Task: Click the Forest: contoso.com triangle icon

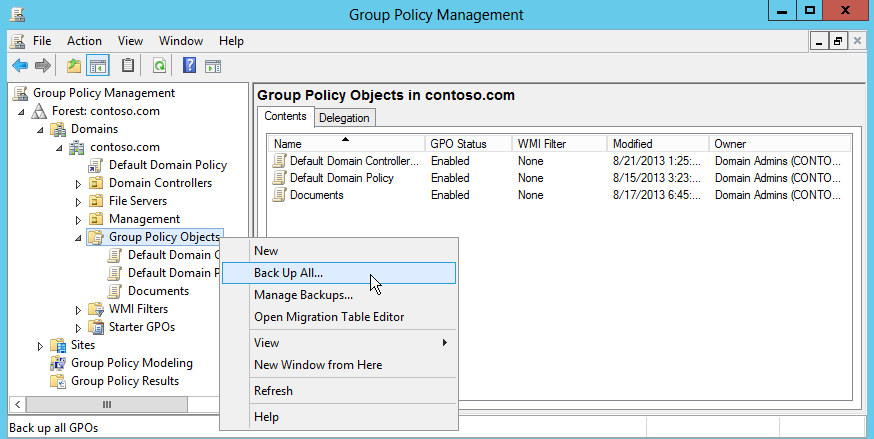Action: coord(38,111)
